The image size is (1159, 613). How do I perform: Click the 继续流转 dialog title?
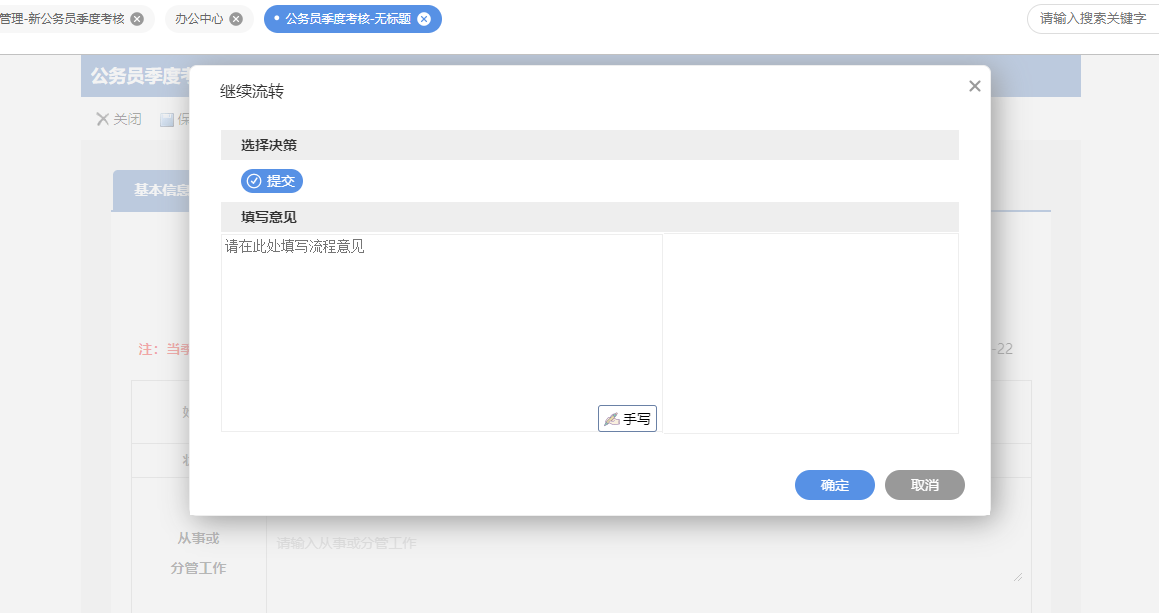pyautogui.click(x=252, y=92)
